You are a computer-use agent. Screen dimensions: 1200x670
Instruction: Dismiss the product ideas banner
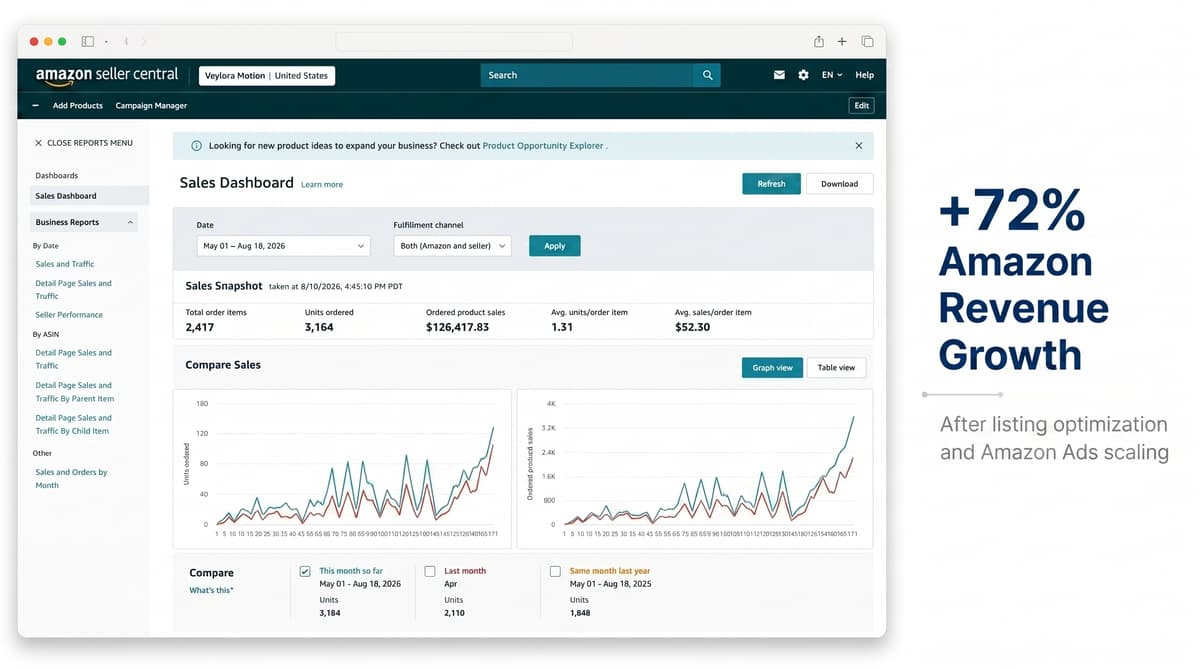858,146
